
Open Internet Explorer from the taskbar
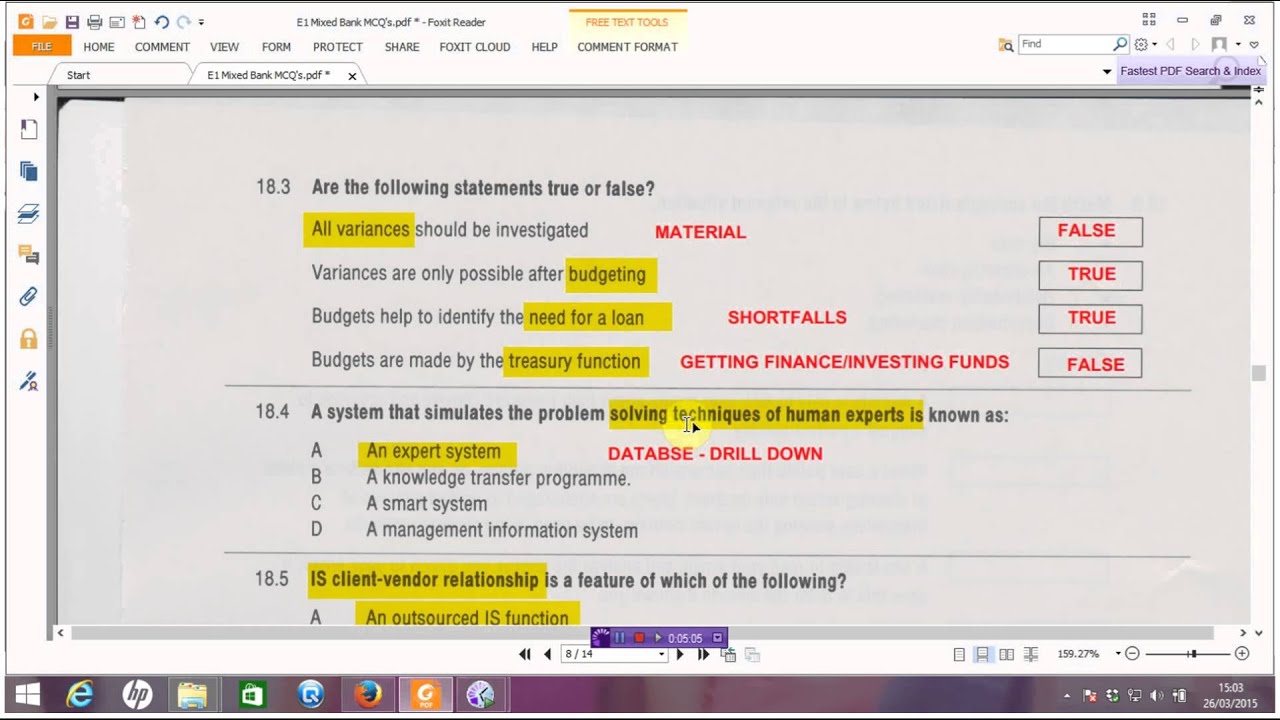click(x=80, y=694)
